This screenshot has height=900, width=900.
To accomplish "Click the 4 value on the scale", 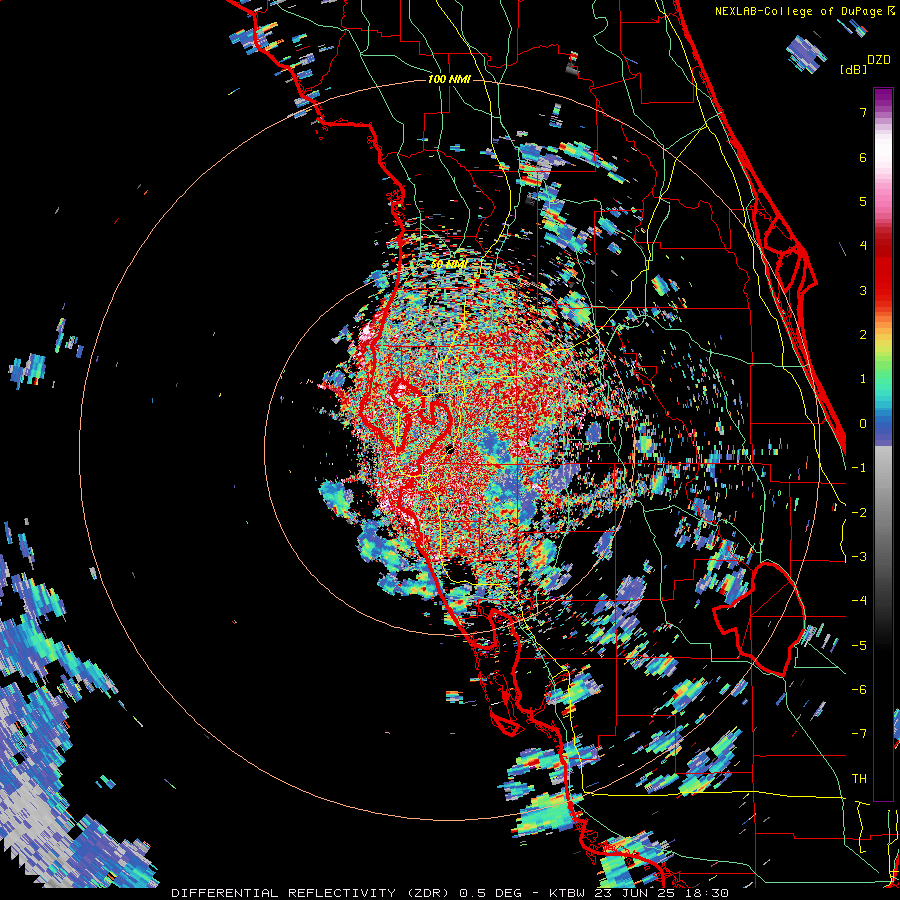I will pyautogui.click(x=863, y=246).
